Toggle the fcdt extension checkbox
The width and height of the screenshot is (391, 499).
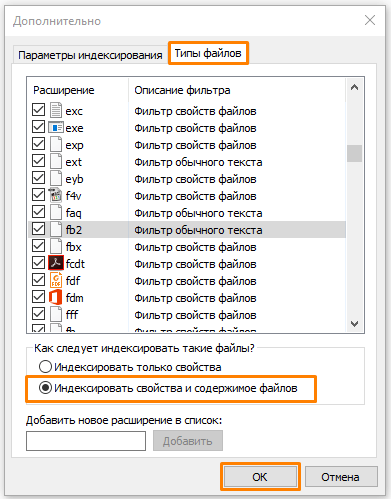pos(38,262)
